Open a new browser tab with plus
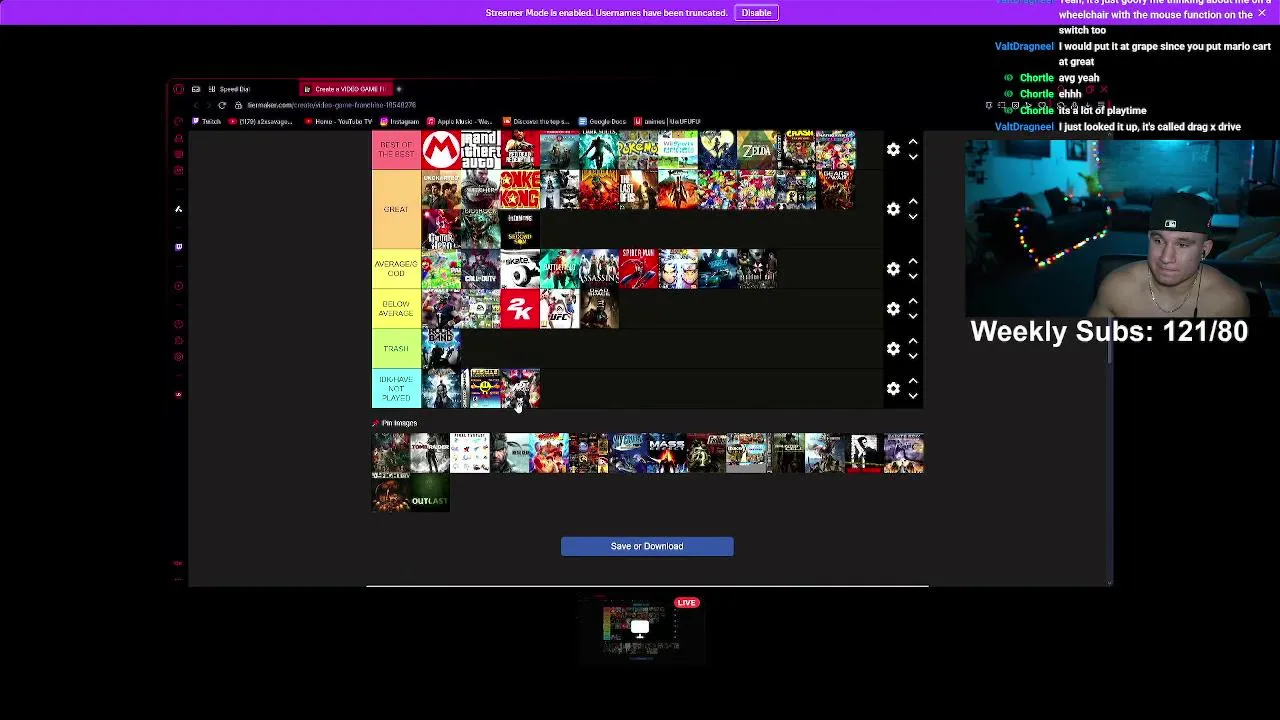The width and height of the screenshot is (1280, 720). tap(399, 89)
